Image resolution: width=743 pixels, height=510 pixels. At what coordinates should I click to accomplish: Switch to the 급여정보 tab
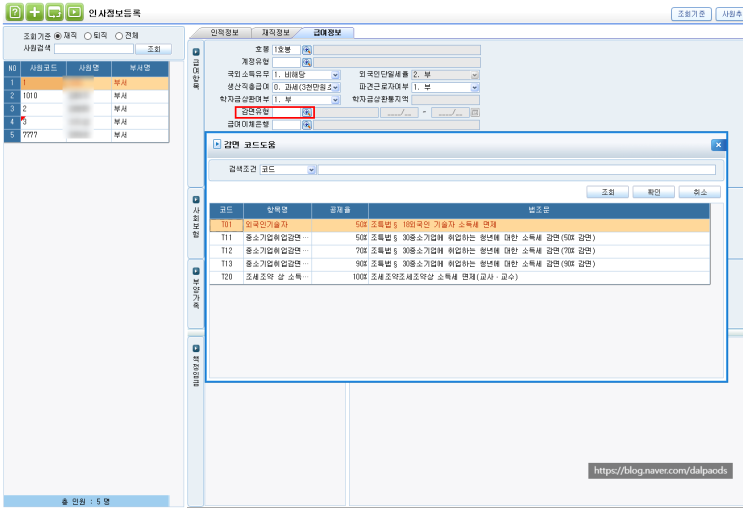[x=327, y=33]
